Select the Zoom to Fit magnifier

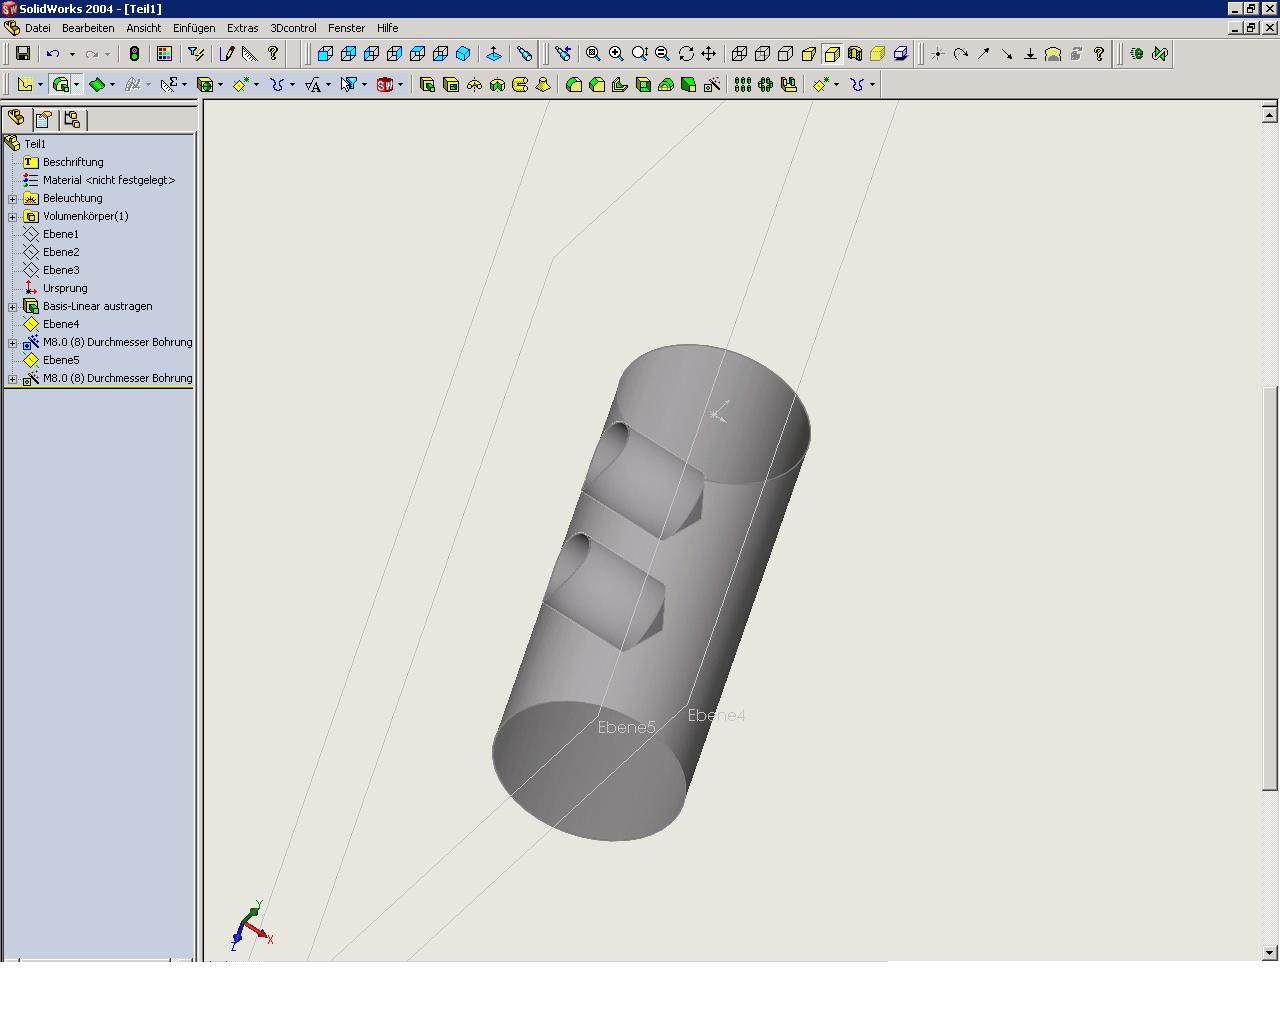(593, 54)
